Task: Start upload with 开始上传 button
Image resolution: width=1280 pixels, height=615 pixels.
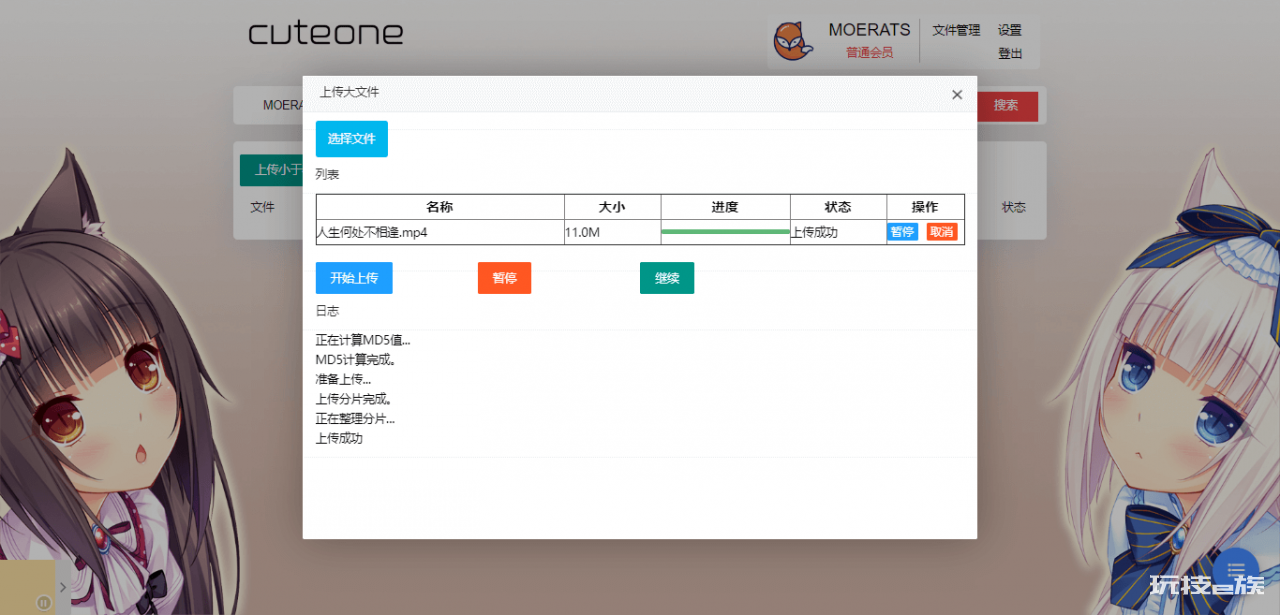Action: click(354, 278)
